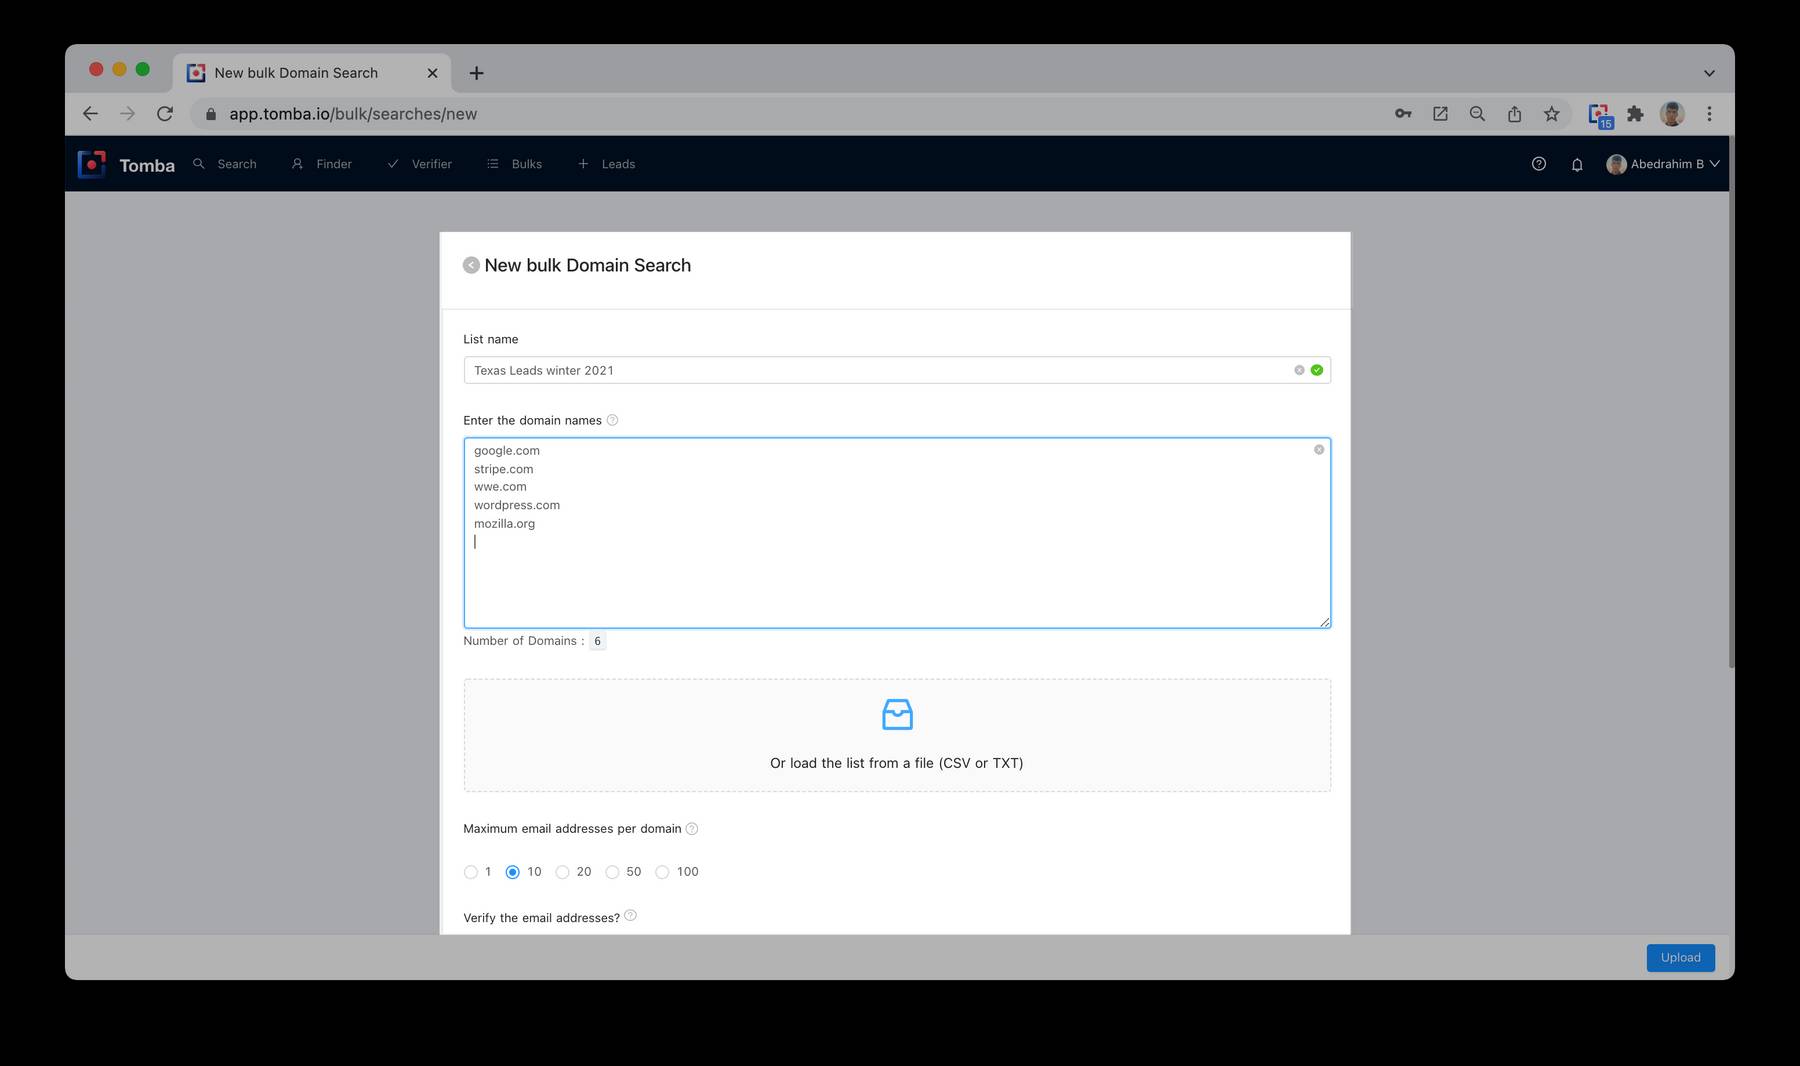The height and width of the screenshot is (1066, 1800).
Task: Select 1 email address per domain
Action: point(471,872)
